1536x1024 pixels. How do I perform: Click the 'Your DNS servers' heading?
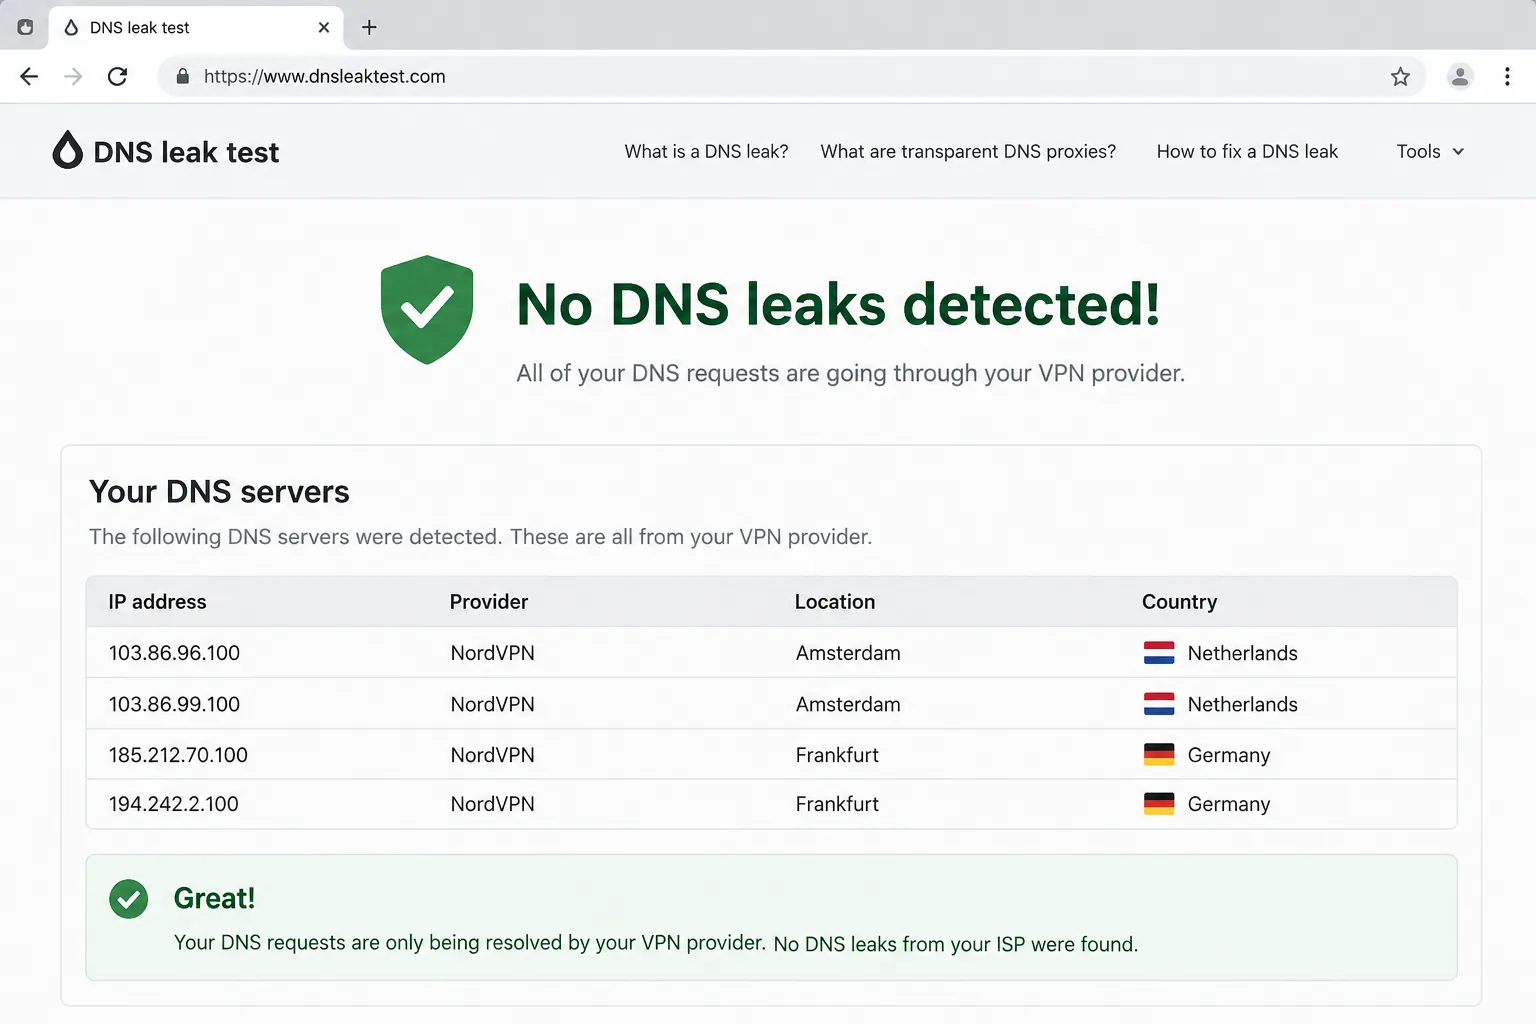(219, 492)
